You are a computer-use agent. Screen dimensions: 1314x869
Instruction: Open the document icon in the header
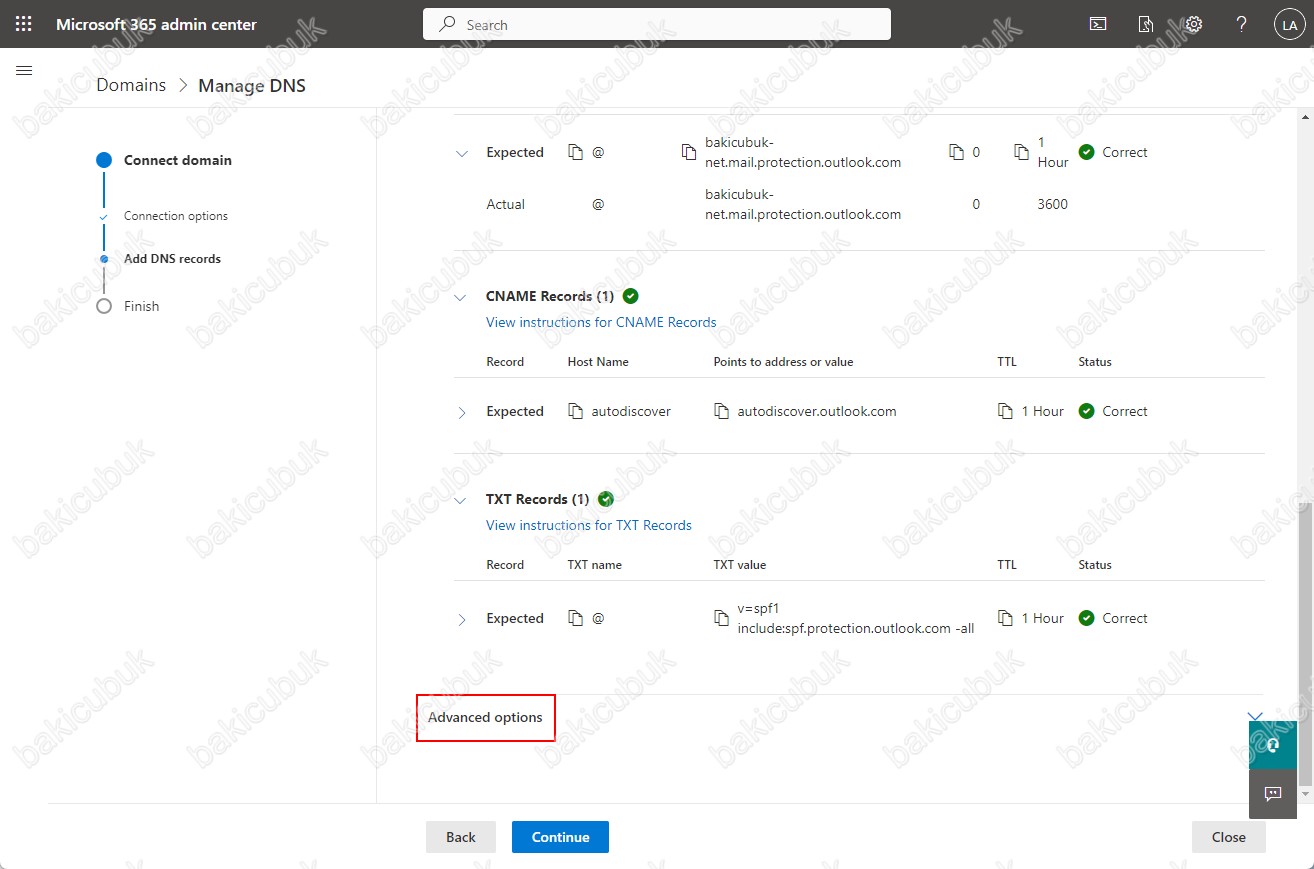click(x=1146, y=24)
